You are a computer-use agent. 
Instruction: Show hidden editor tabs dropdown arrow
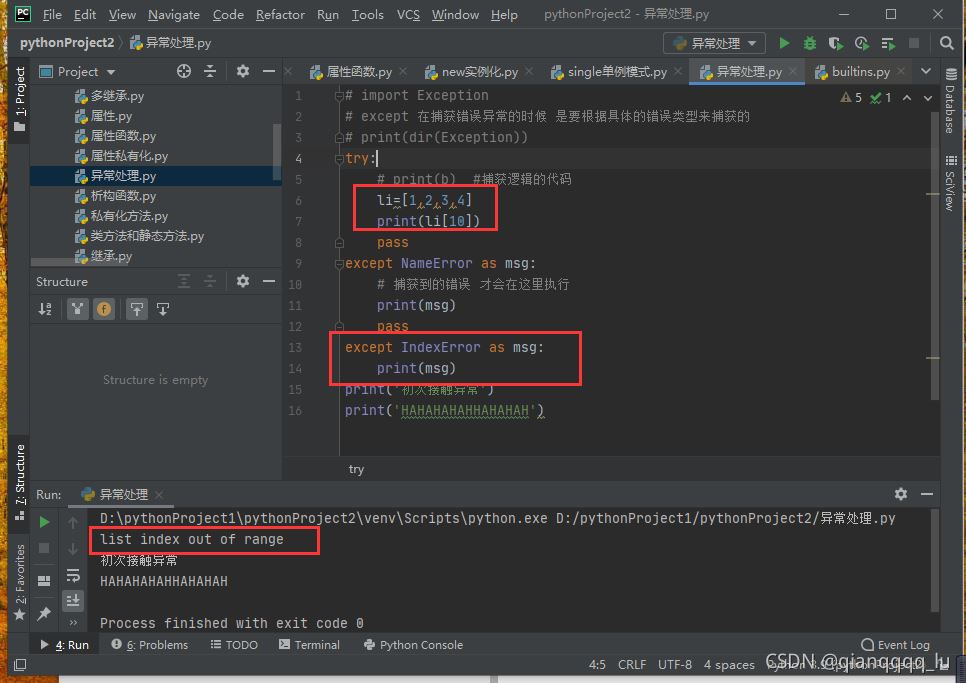coord(925,71)
